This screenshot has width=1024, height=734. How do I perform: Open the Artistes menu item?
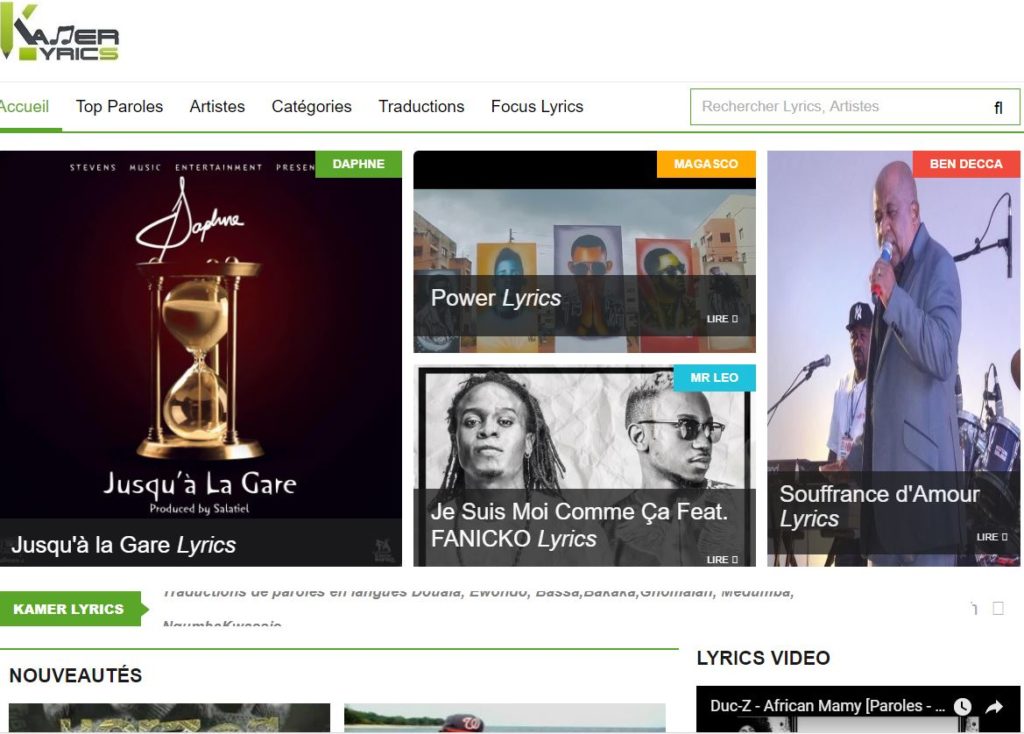tap(217, 106)
